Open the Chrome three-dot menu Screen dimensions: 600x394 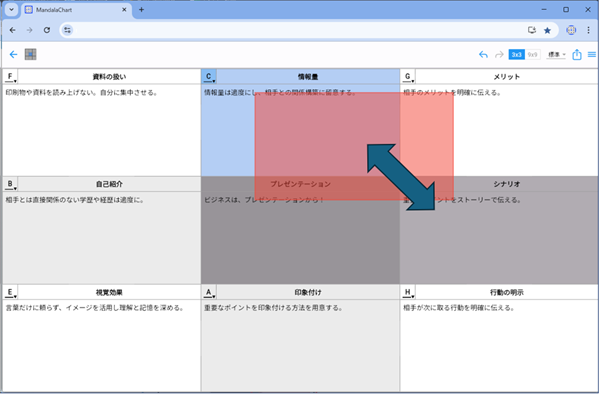pos(589,30)
